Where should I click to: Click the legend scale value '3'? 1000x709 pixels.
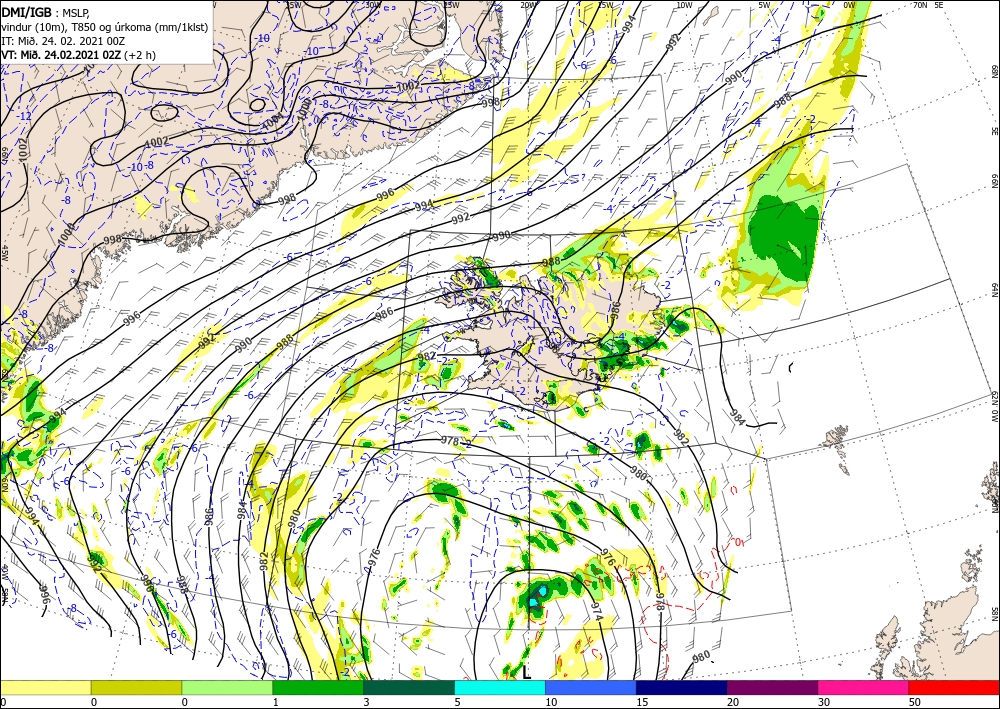[x=367, y=702]
